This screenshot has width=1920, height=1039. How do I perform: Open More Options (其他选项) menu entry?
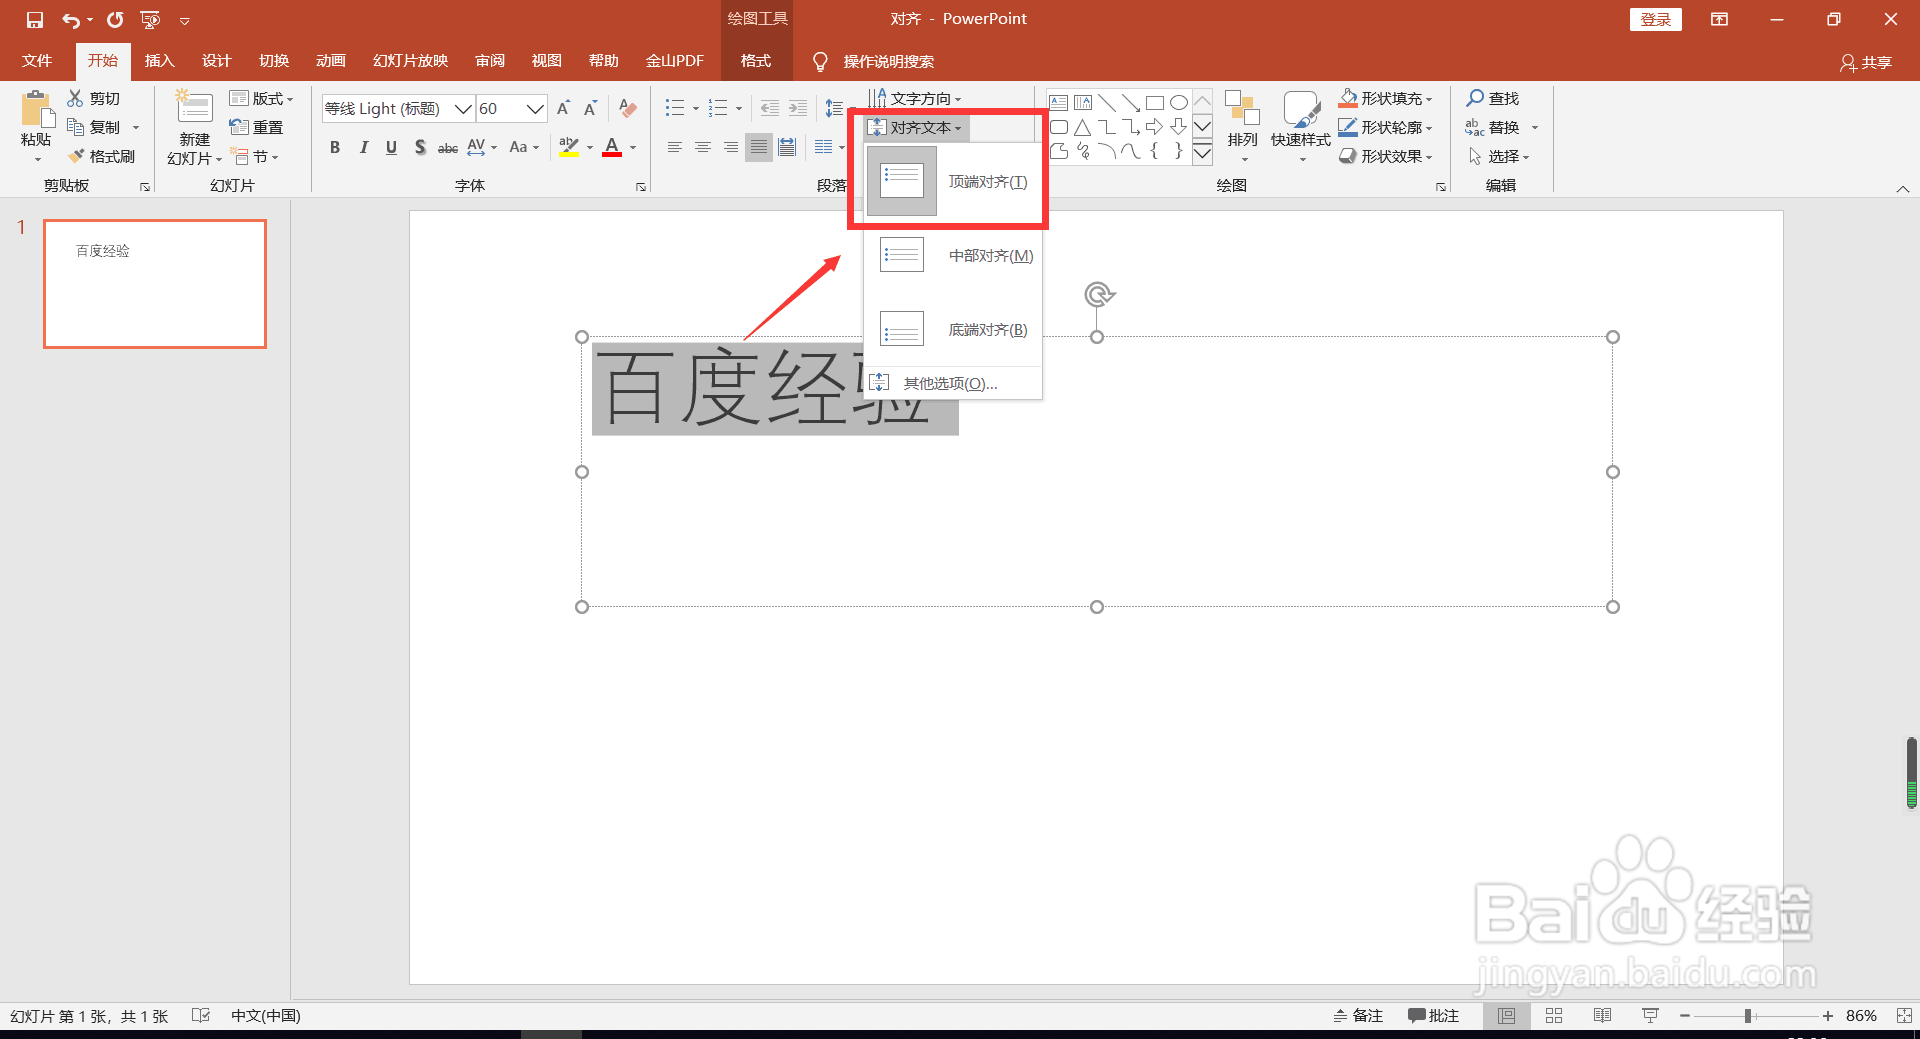click(953, 383)
